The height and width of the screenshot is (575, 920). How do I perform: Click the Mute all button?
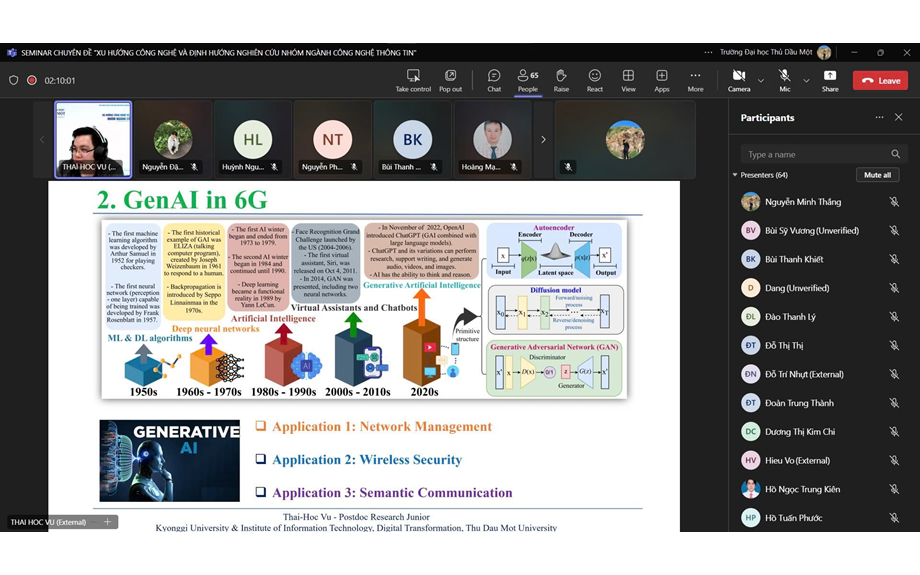tap(877, 175)
